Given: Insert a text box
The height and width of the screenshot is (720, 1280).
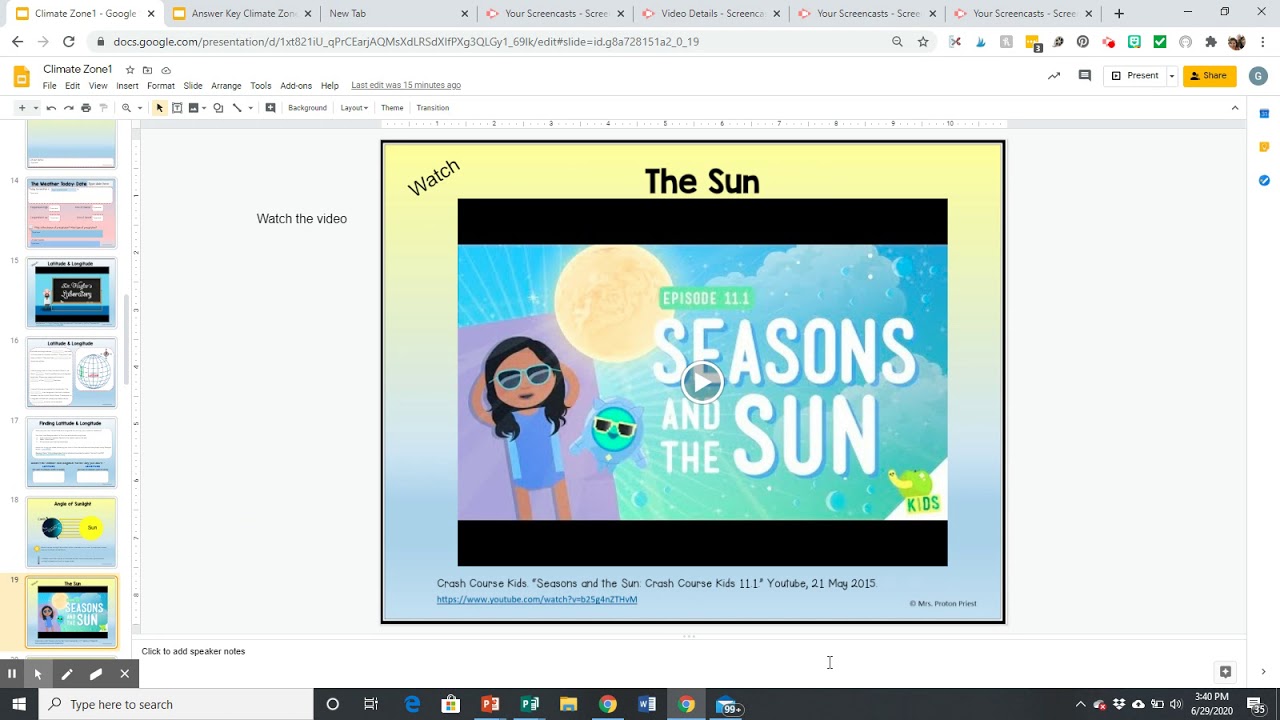Looking at the screenshot, I should tap(177, 108).
